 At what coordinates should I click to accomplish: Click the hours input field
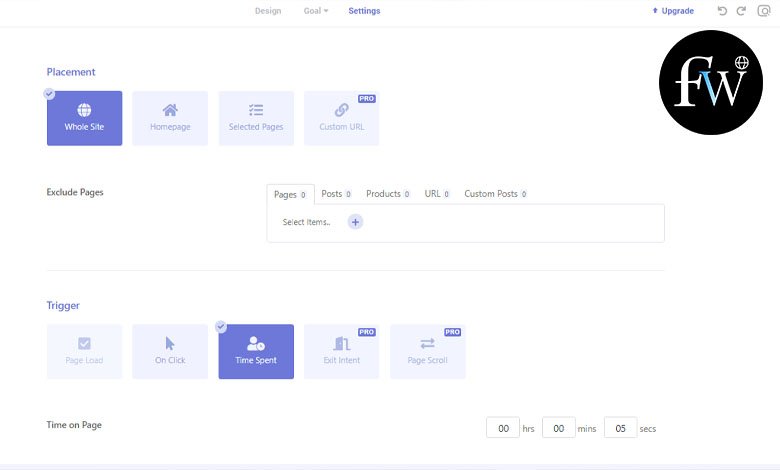coord(503,428)
